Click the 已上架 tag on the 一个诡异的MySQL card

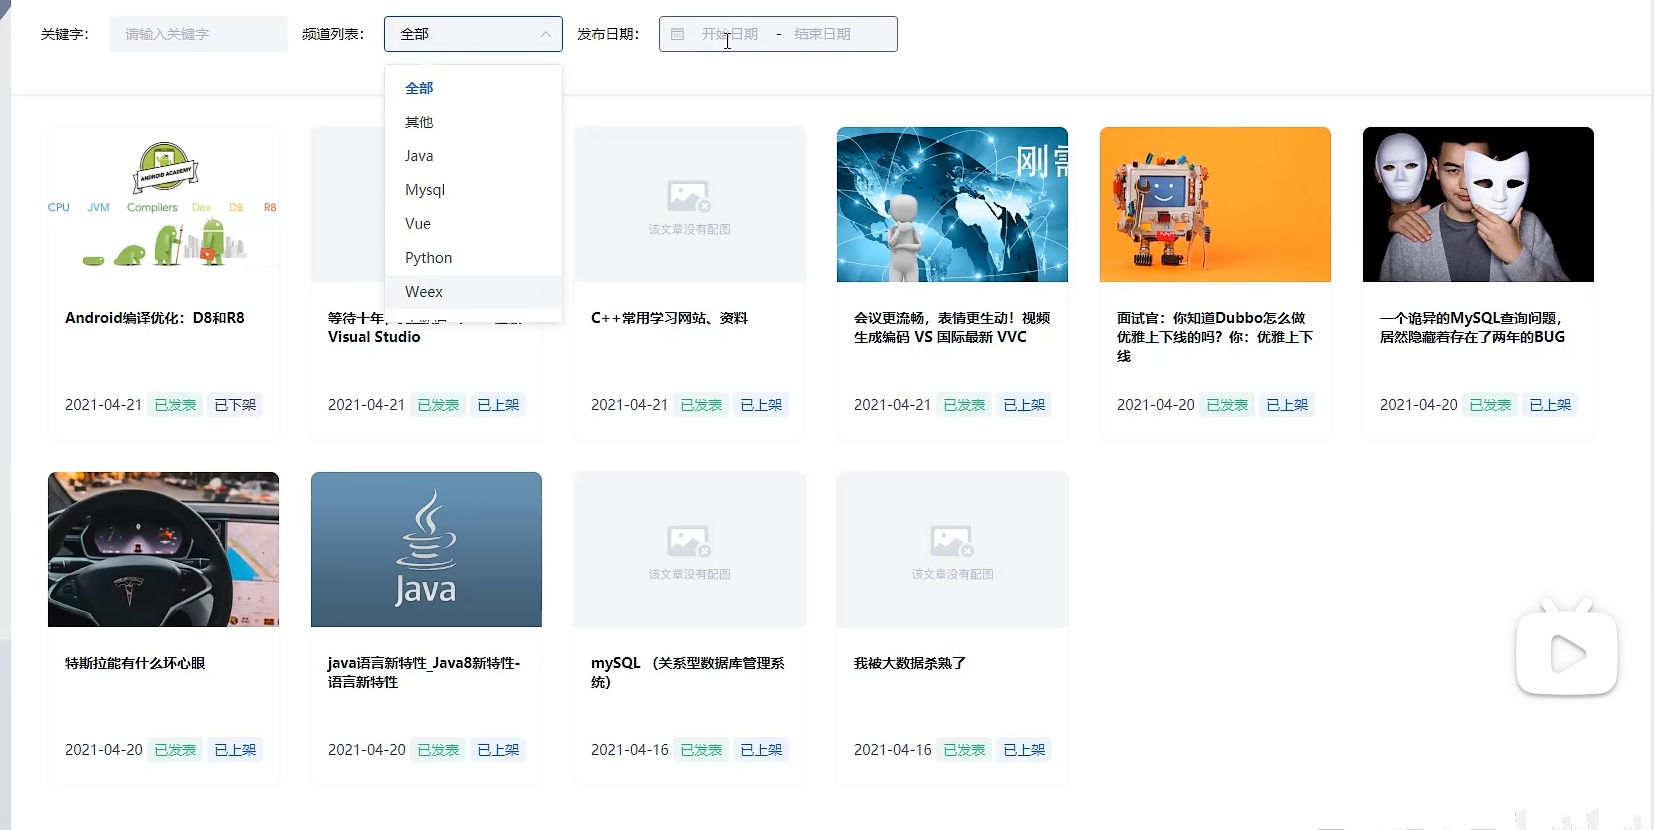tap(1550, 405)
